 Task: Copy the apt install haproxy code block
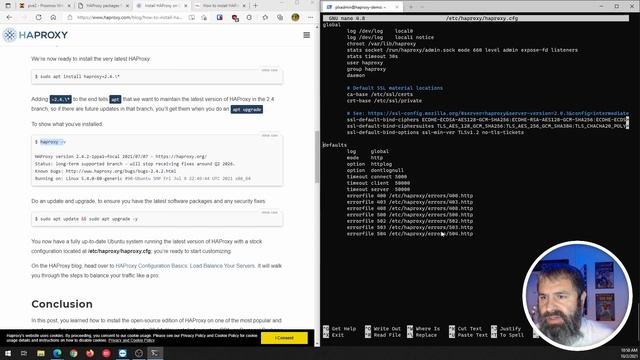point(269,70)
